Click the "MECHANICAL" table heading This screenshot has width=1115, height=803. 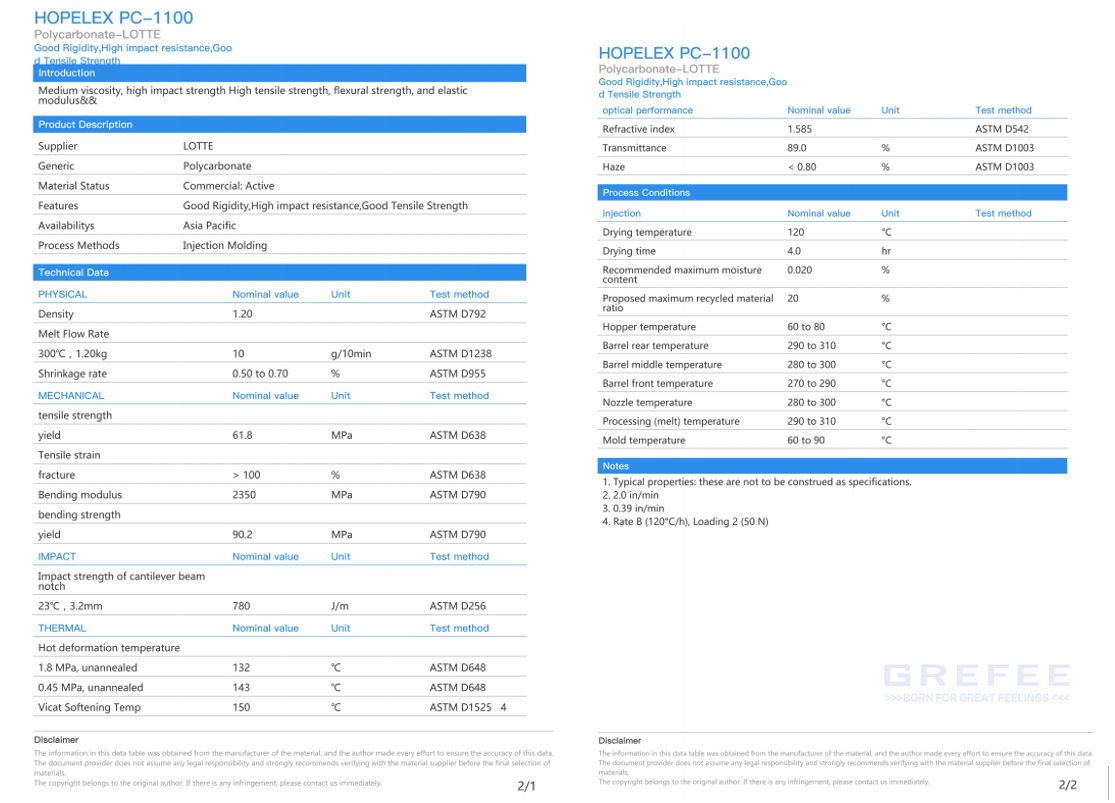pos(71,395)
